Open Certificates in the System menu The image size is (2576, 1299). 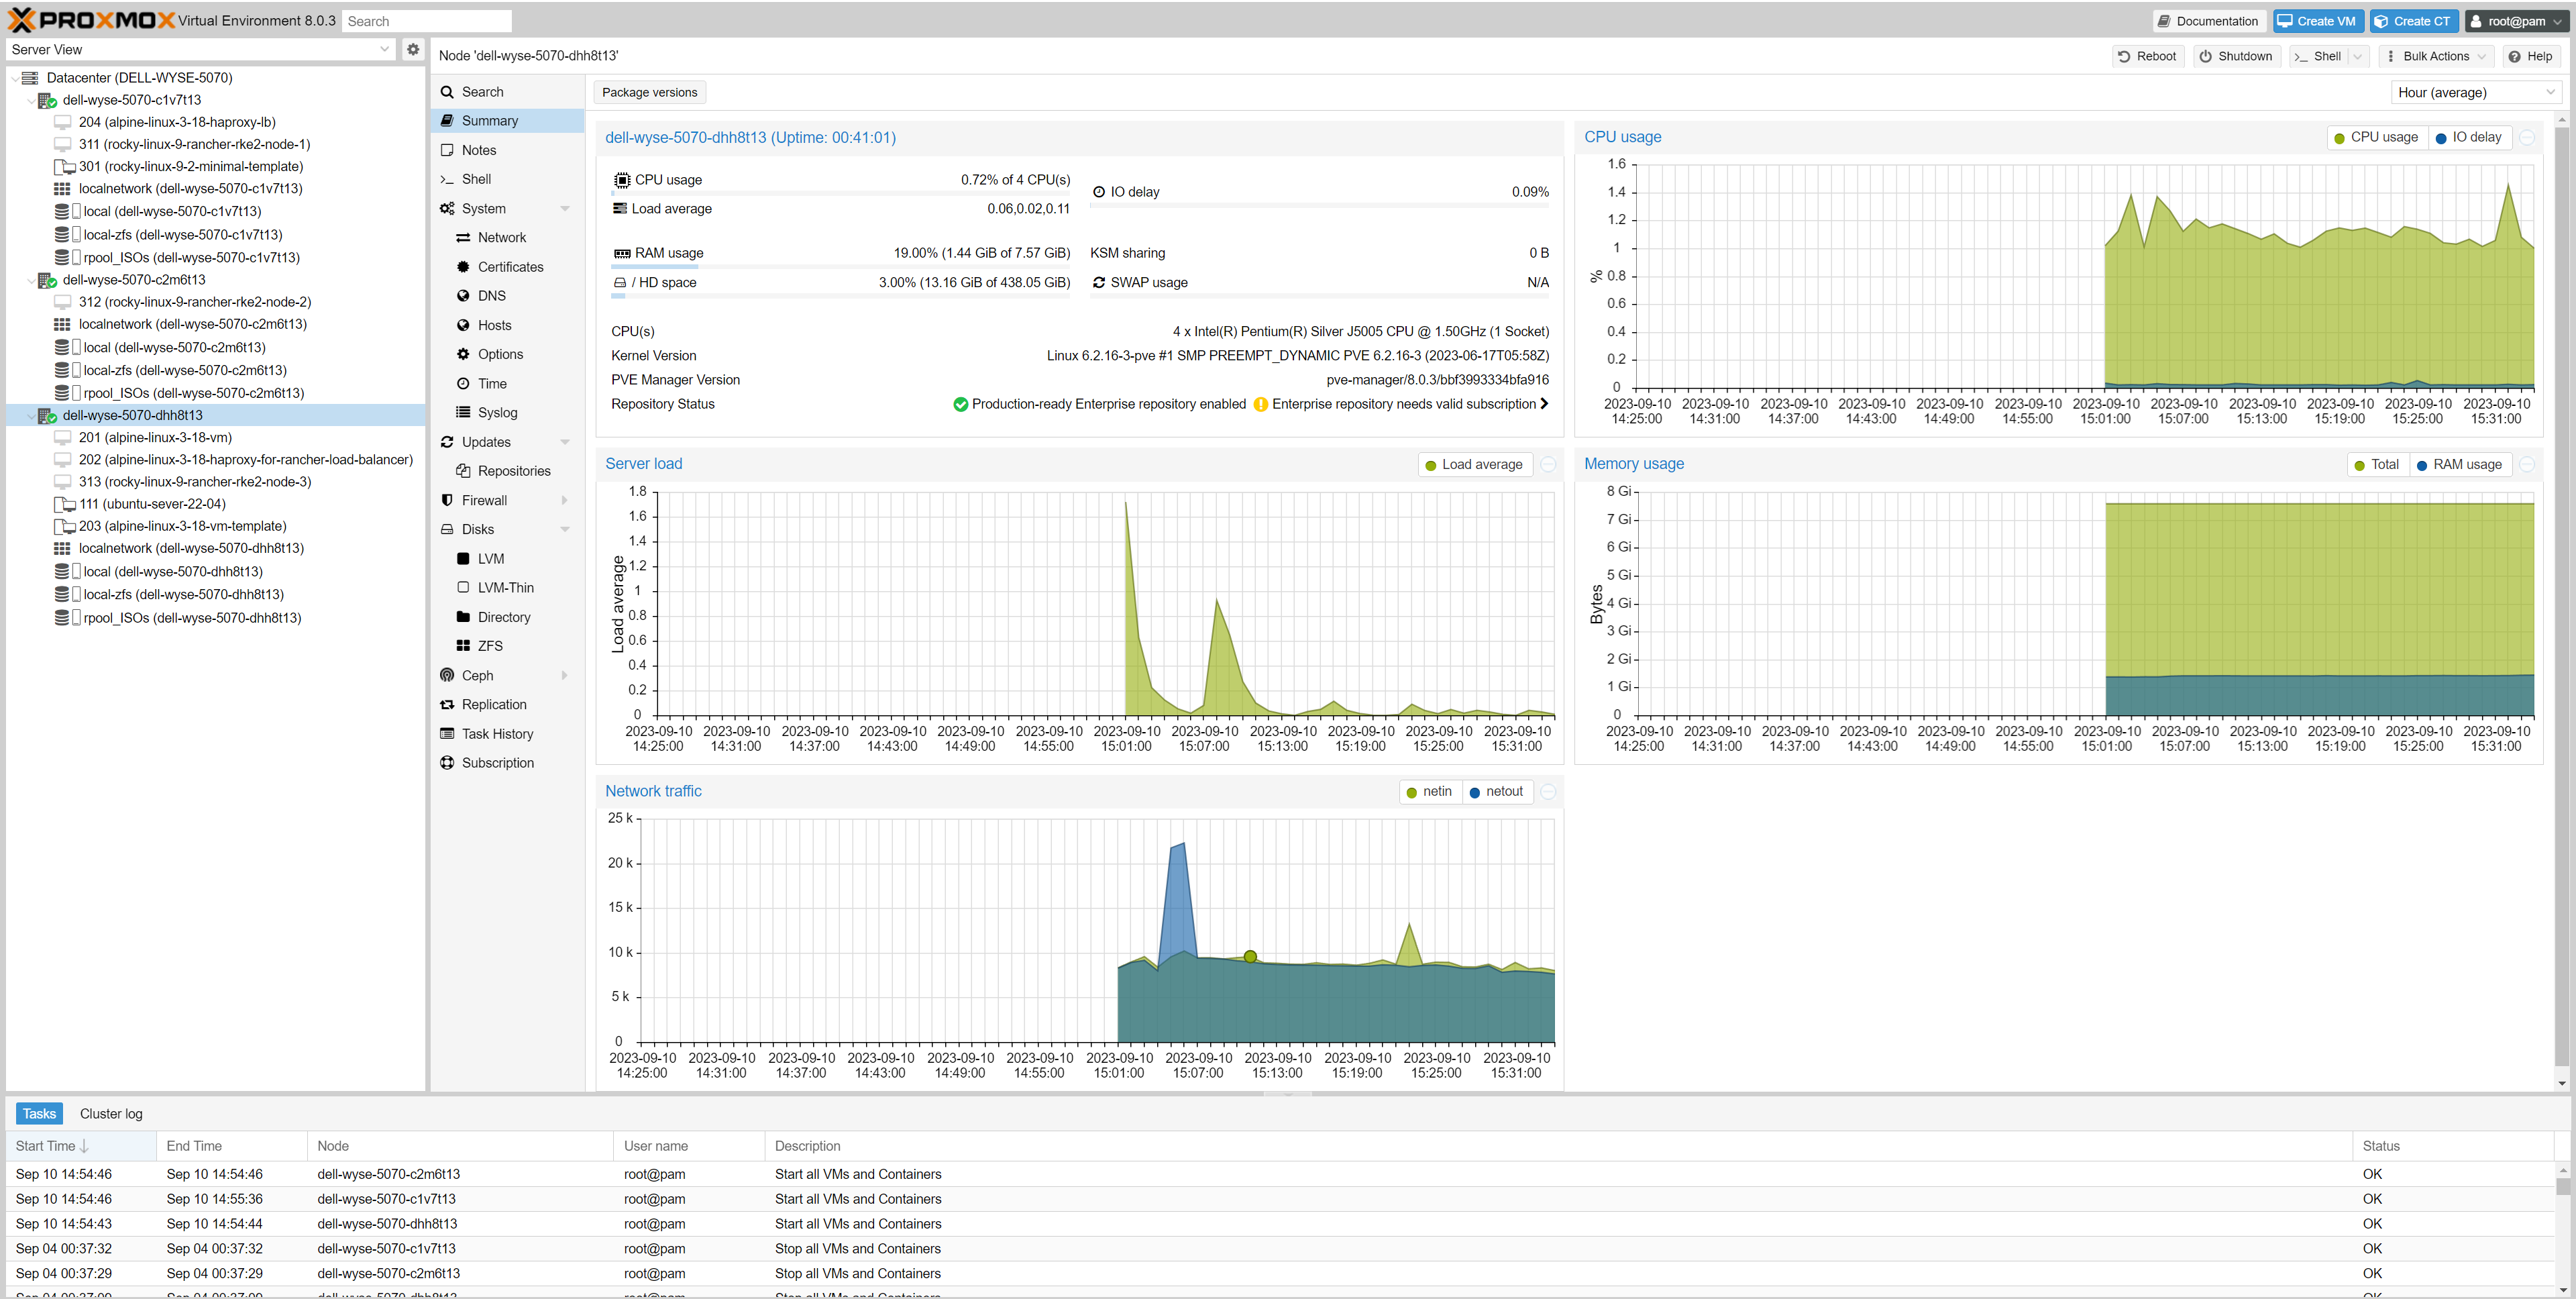(510, 267)
